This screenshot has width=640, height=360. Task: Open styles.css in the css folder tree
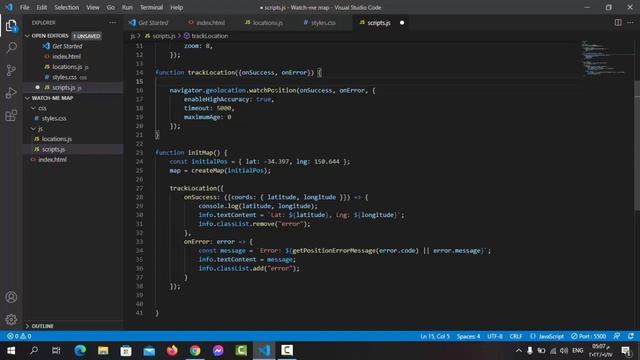tap(54, 118)
